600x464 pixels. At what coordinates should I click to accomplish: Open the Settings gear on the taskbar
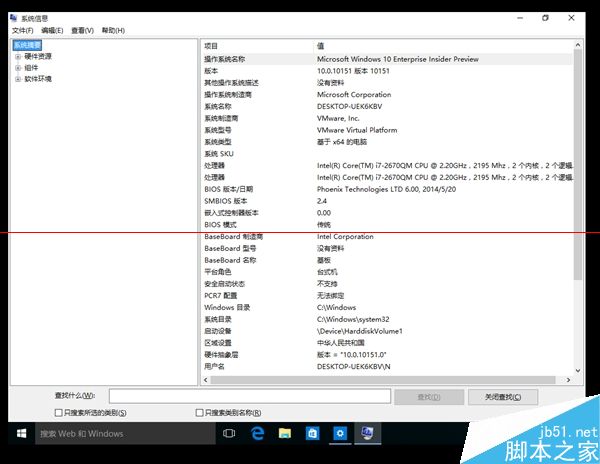point(340,433)
